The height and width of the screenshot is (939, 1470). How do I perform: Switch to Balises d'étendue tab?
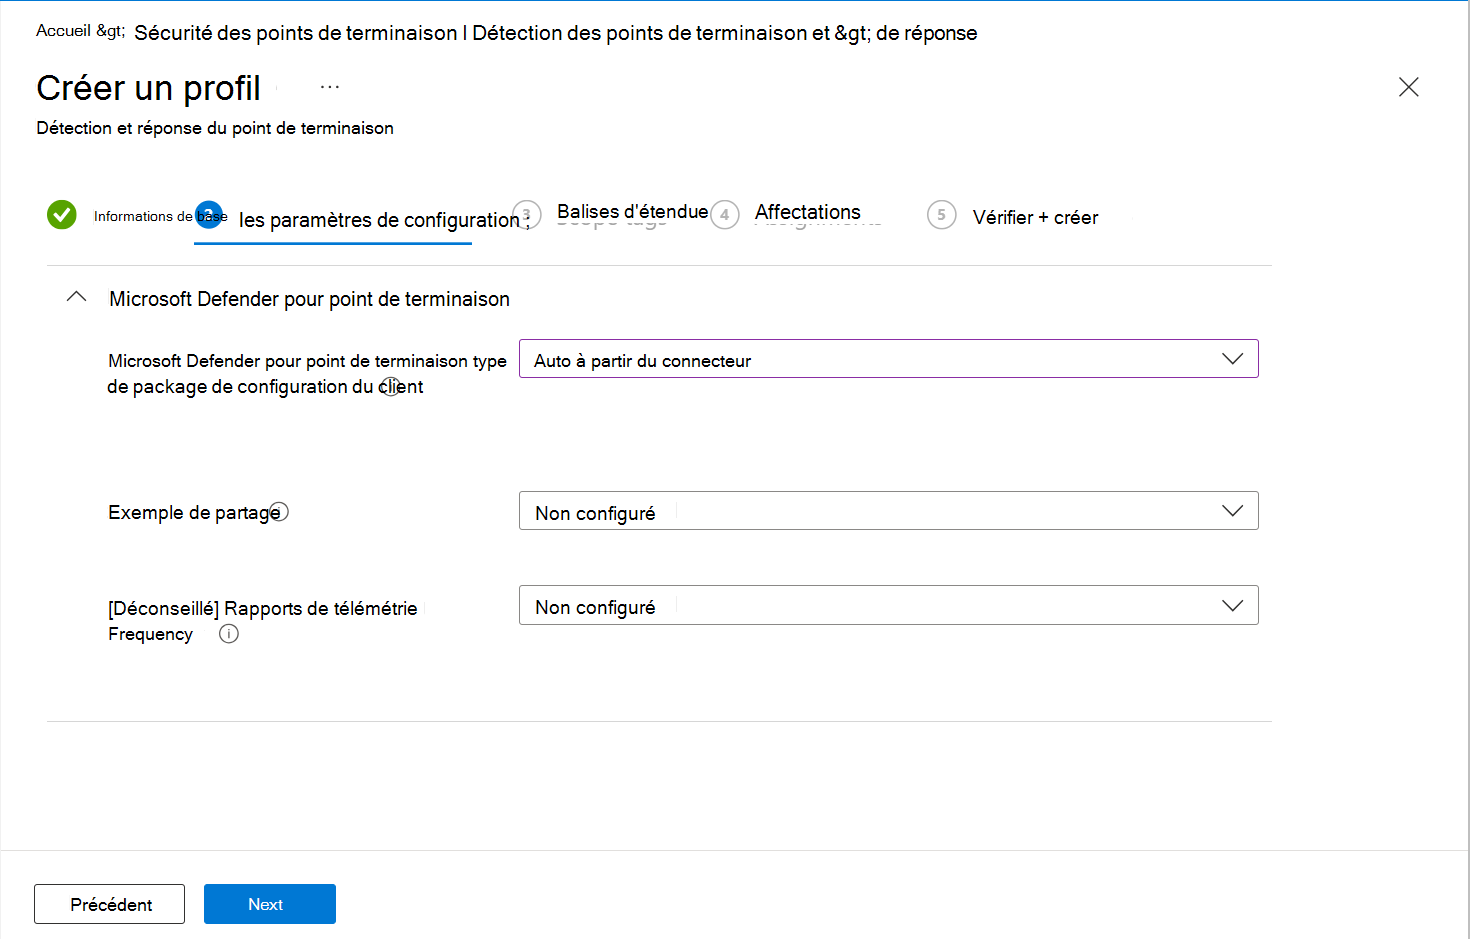[x=632, y=212]
